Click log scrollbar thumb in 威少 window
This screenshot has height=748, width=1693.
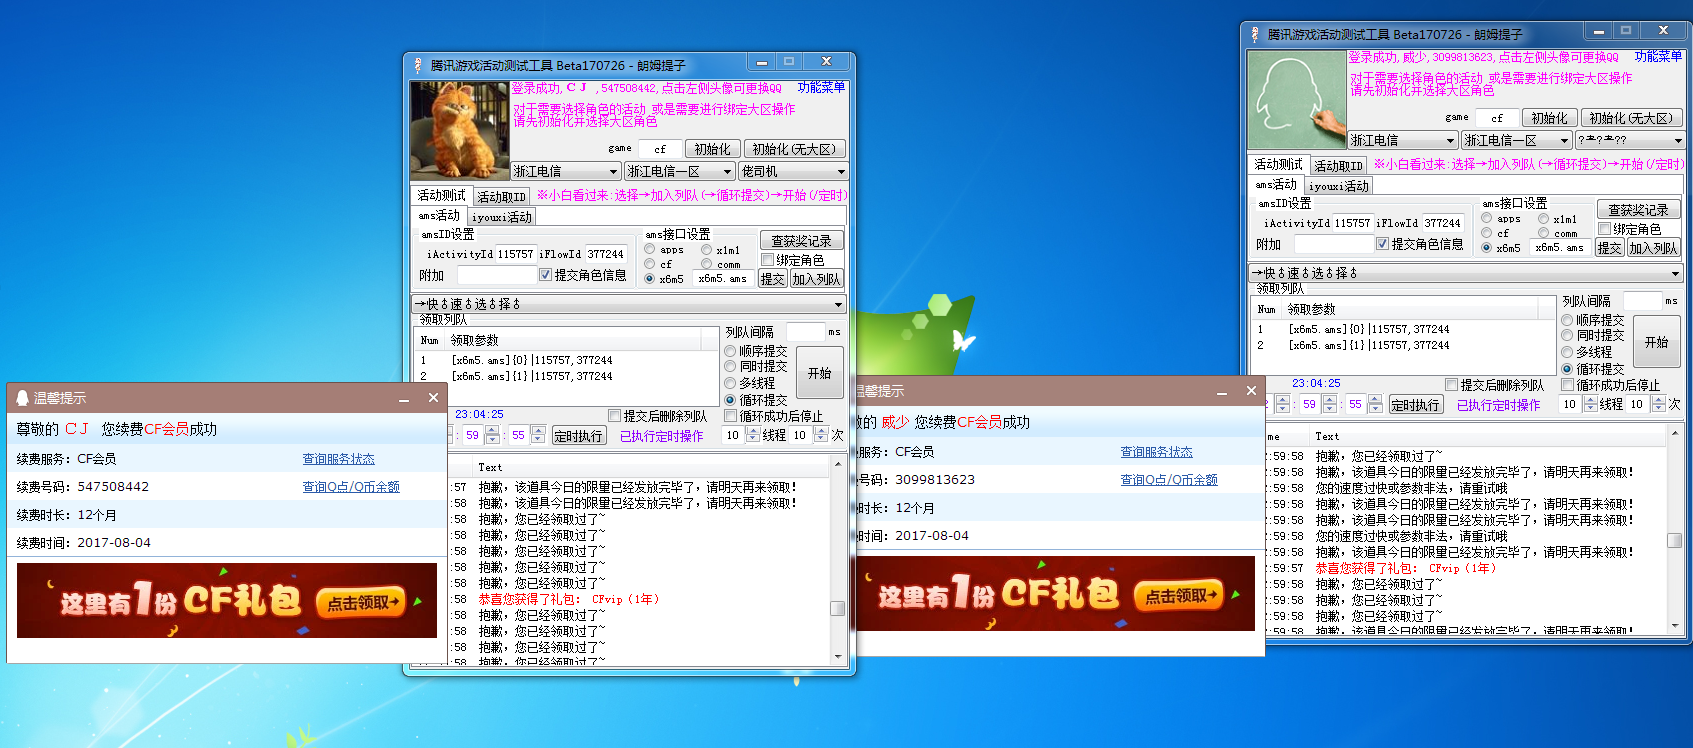coord(1675,540)
